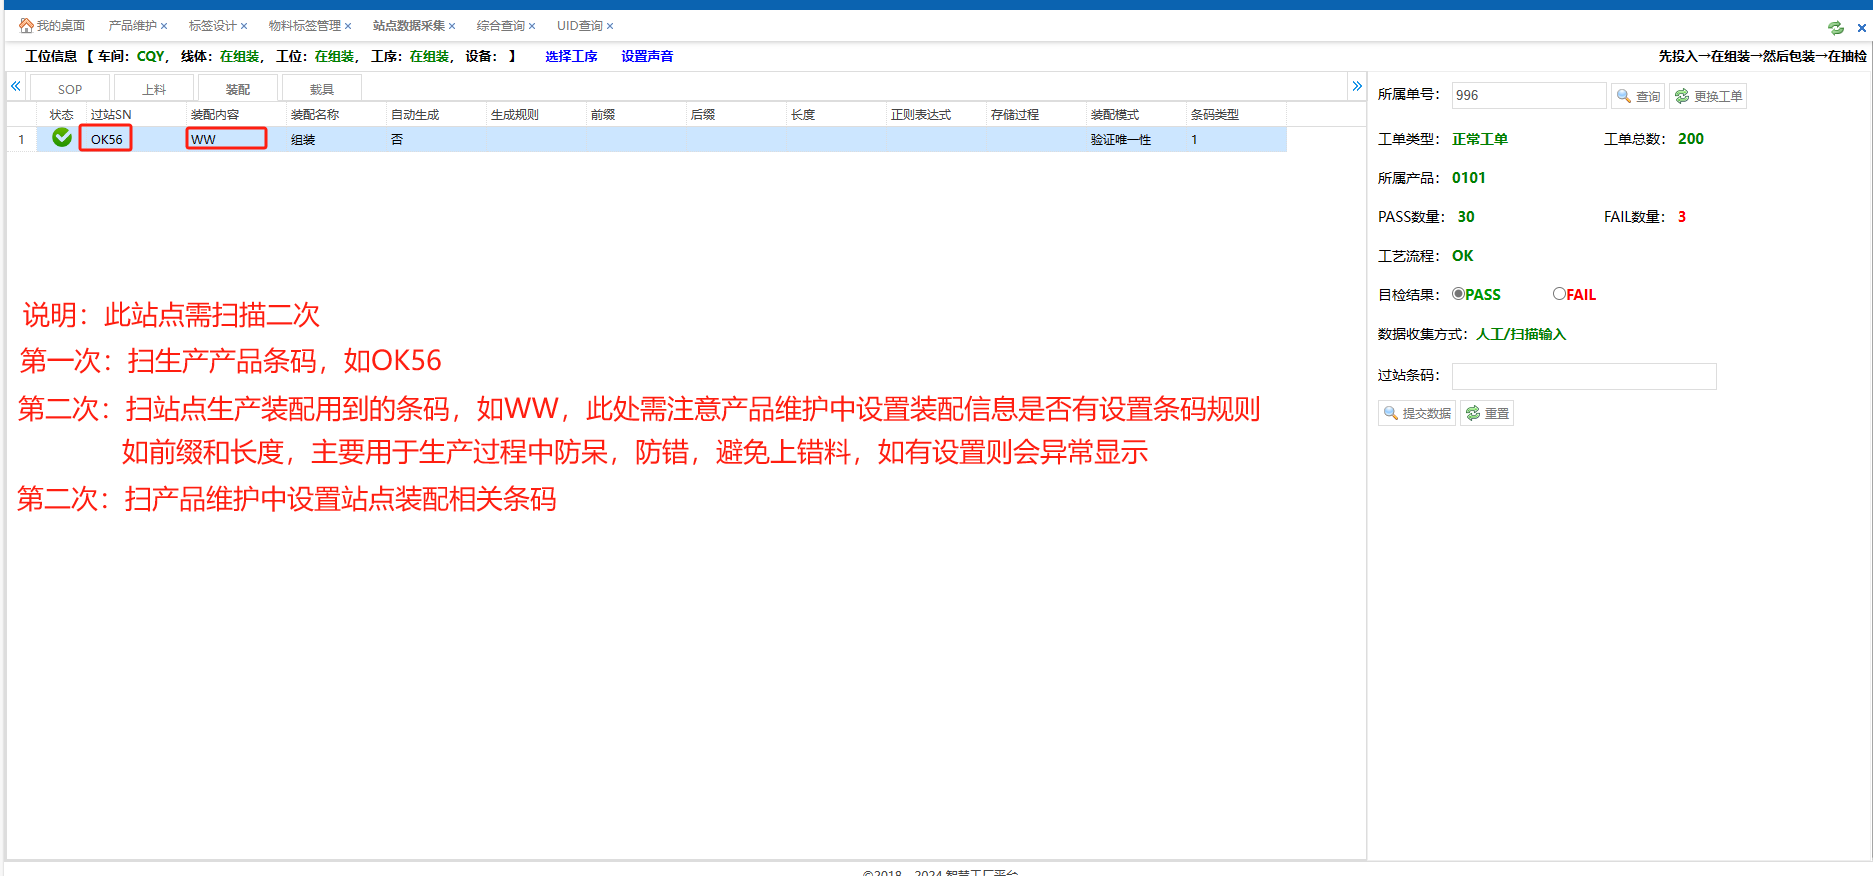Viewport: 1873px width, 876px height.
Task: Click the 重置 reset button
Action: 1487,413
